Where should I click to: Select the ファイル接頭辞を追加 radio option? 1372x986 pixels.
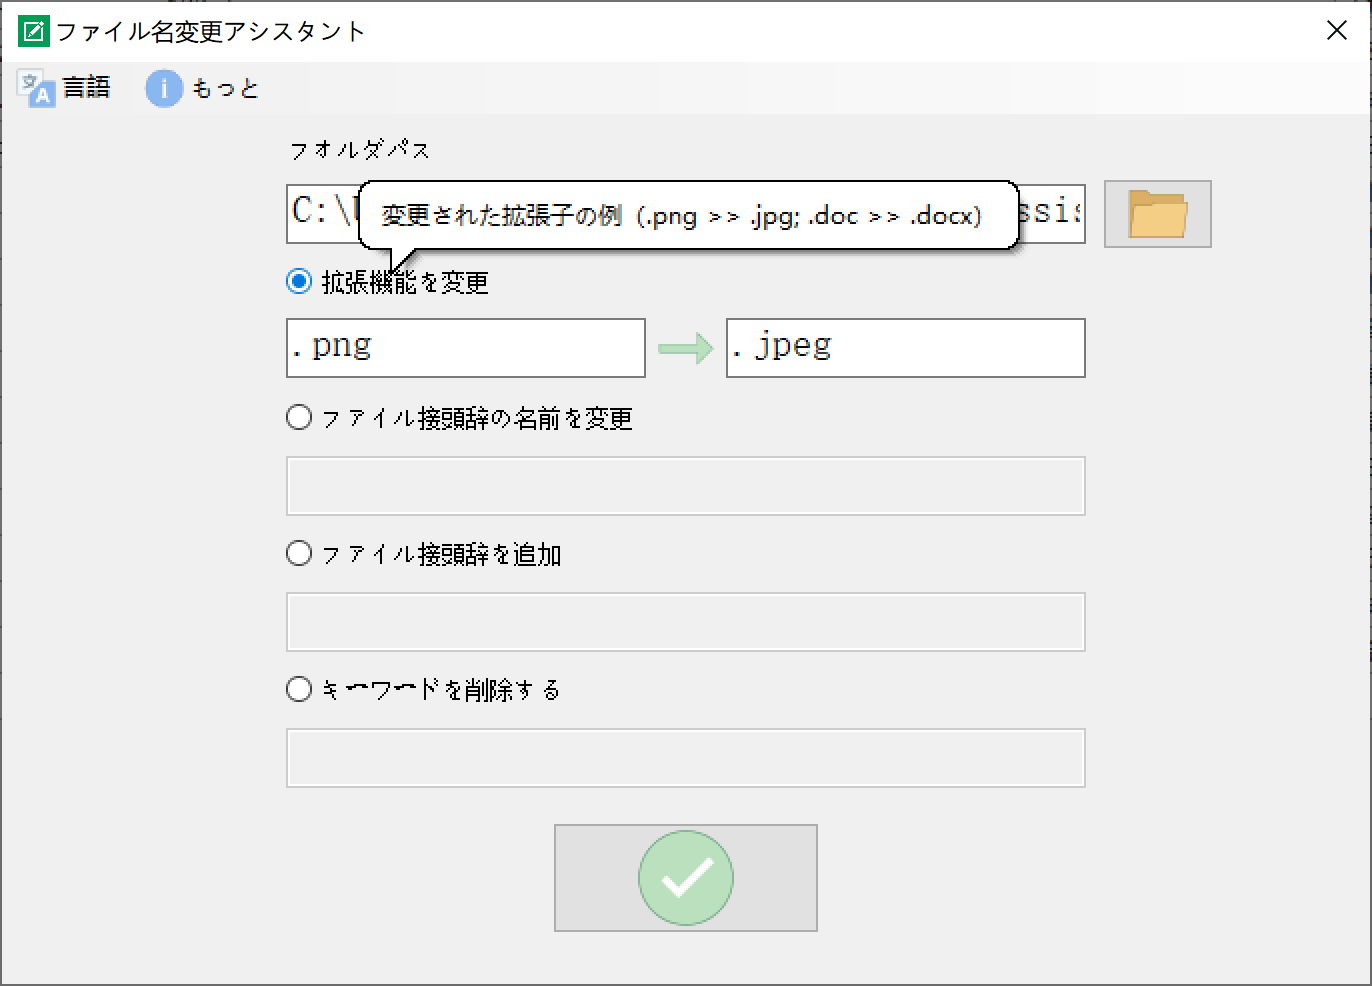click(299, 553)
